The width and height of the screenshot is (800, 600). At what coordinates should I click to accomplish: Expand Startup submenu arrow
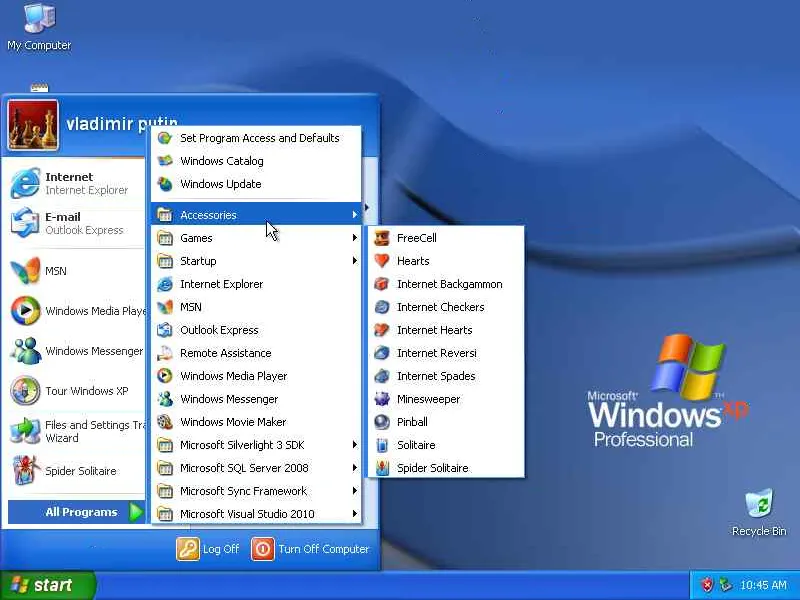[355, 261]
